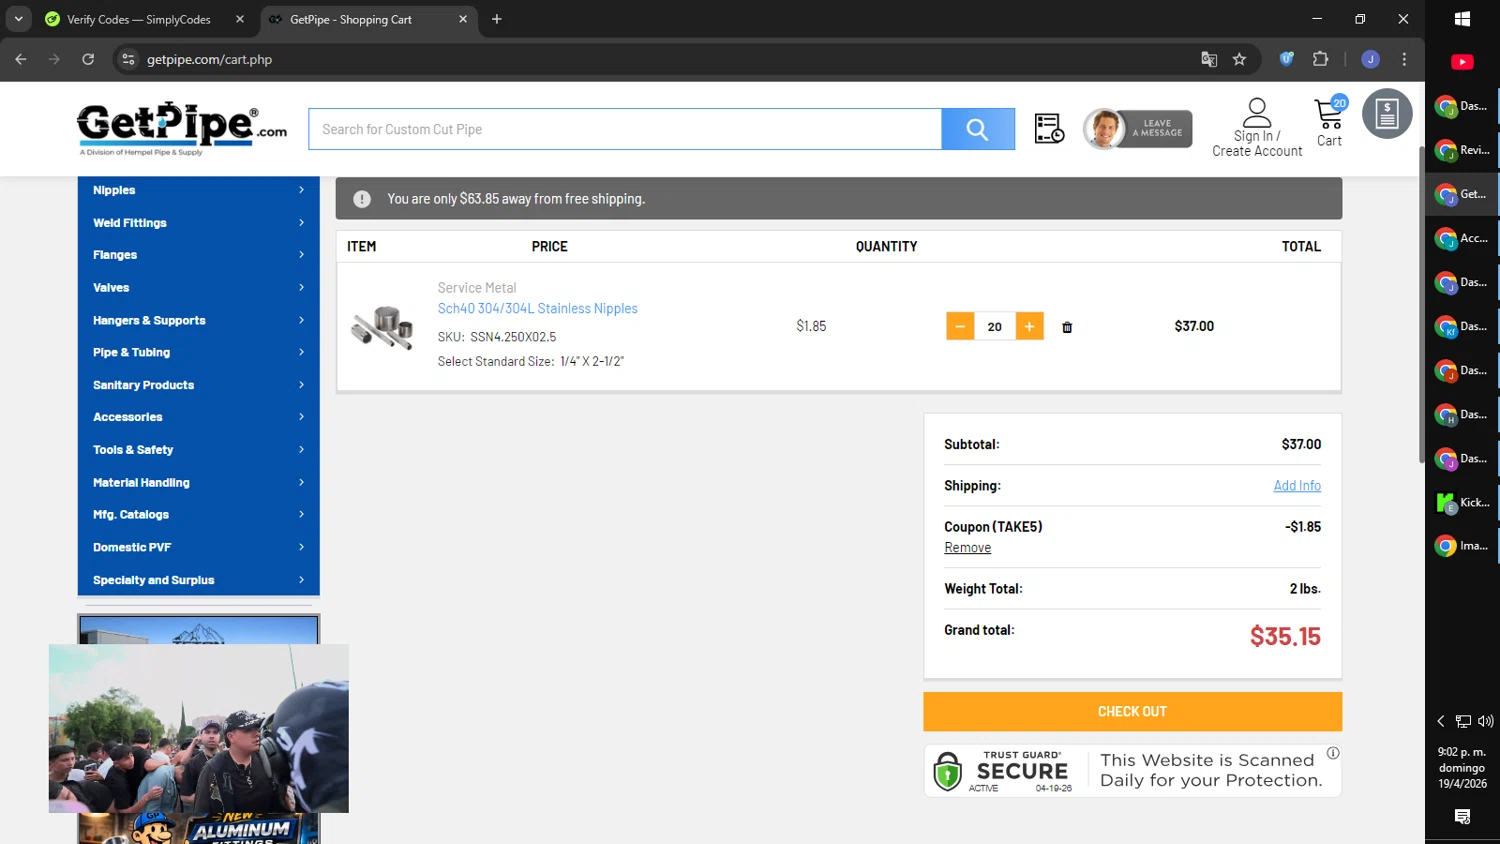Screen dimensions: 1500x844
Task: Open the Cart icon with 20 badge
Action: 1330,123
